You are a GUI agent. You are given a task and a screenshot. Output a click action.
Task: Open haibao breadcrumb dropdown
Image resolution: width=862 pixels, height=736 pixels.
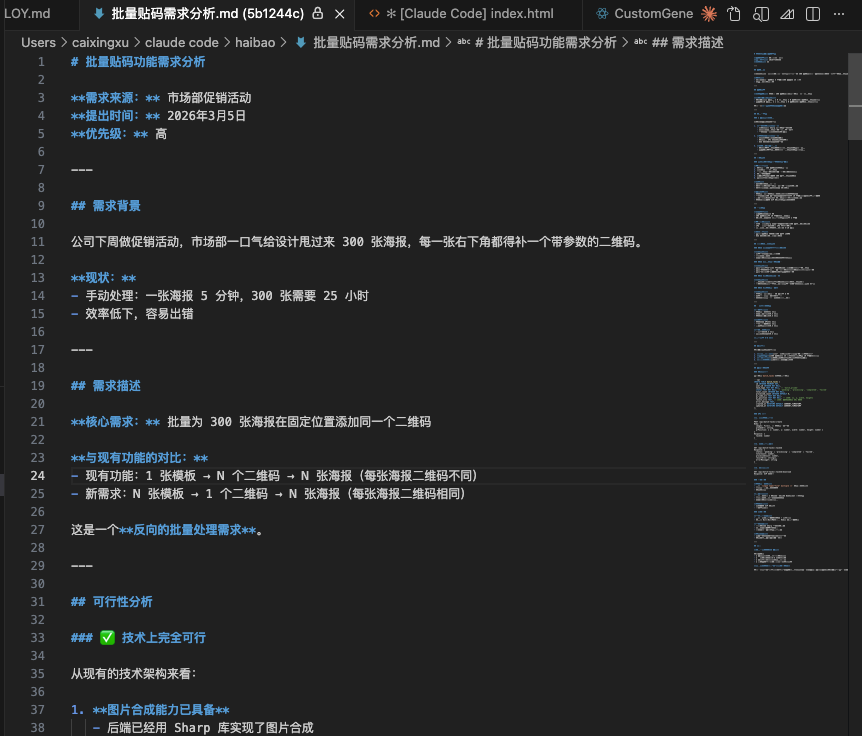pos(255,42)
